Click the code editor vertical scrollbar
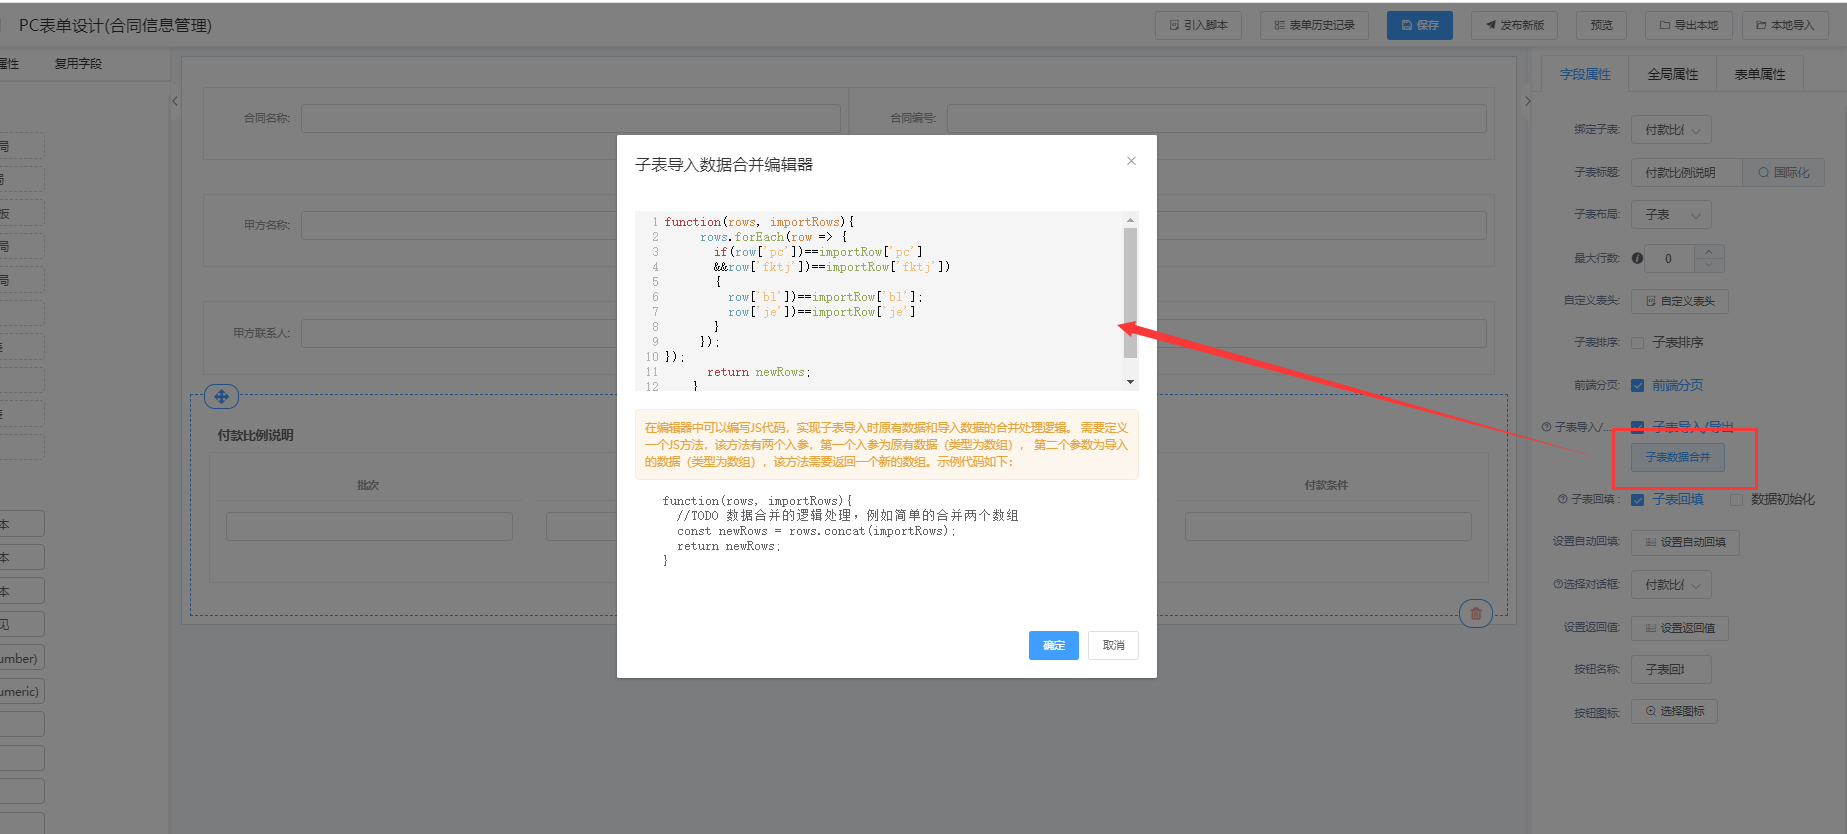Viewport: 1847px width, 834px height. 1130,292
